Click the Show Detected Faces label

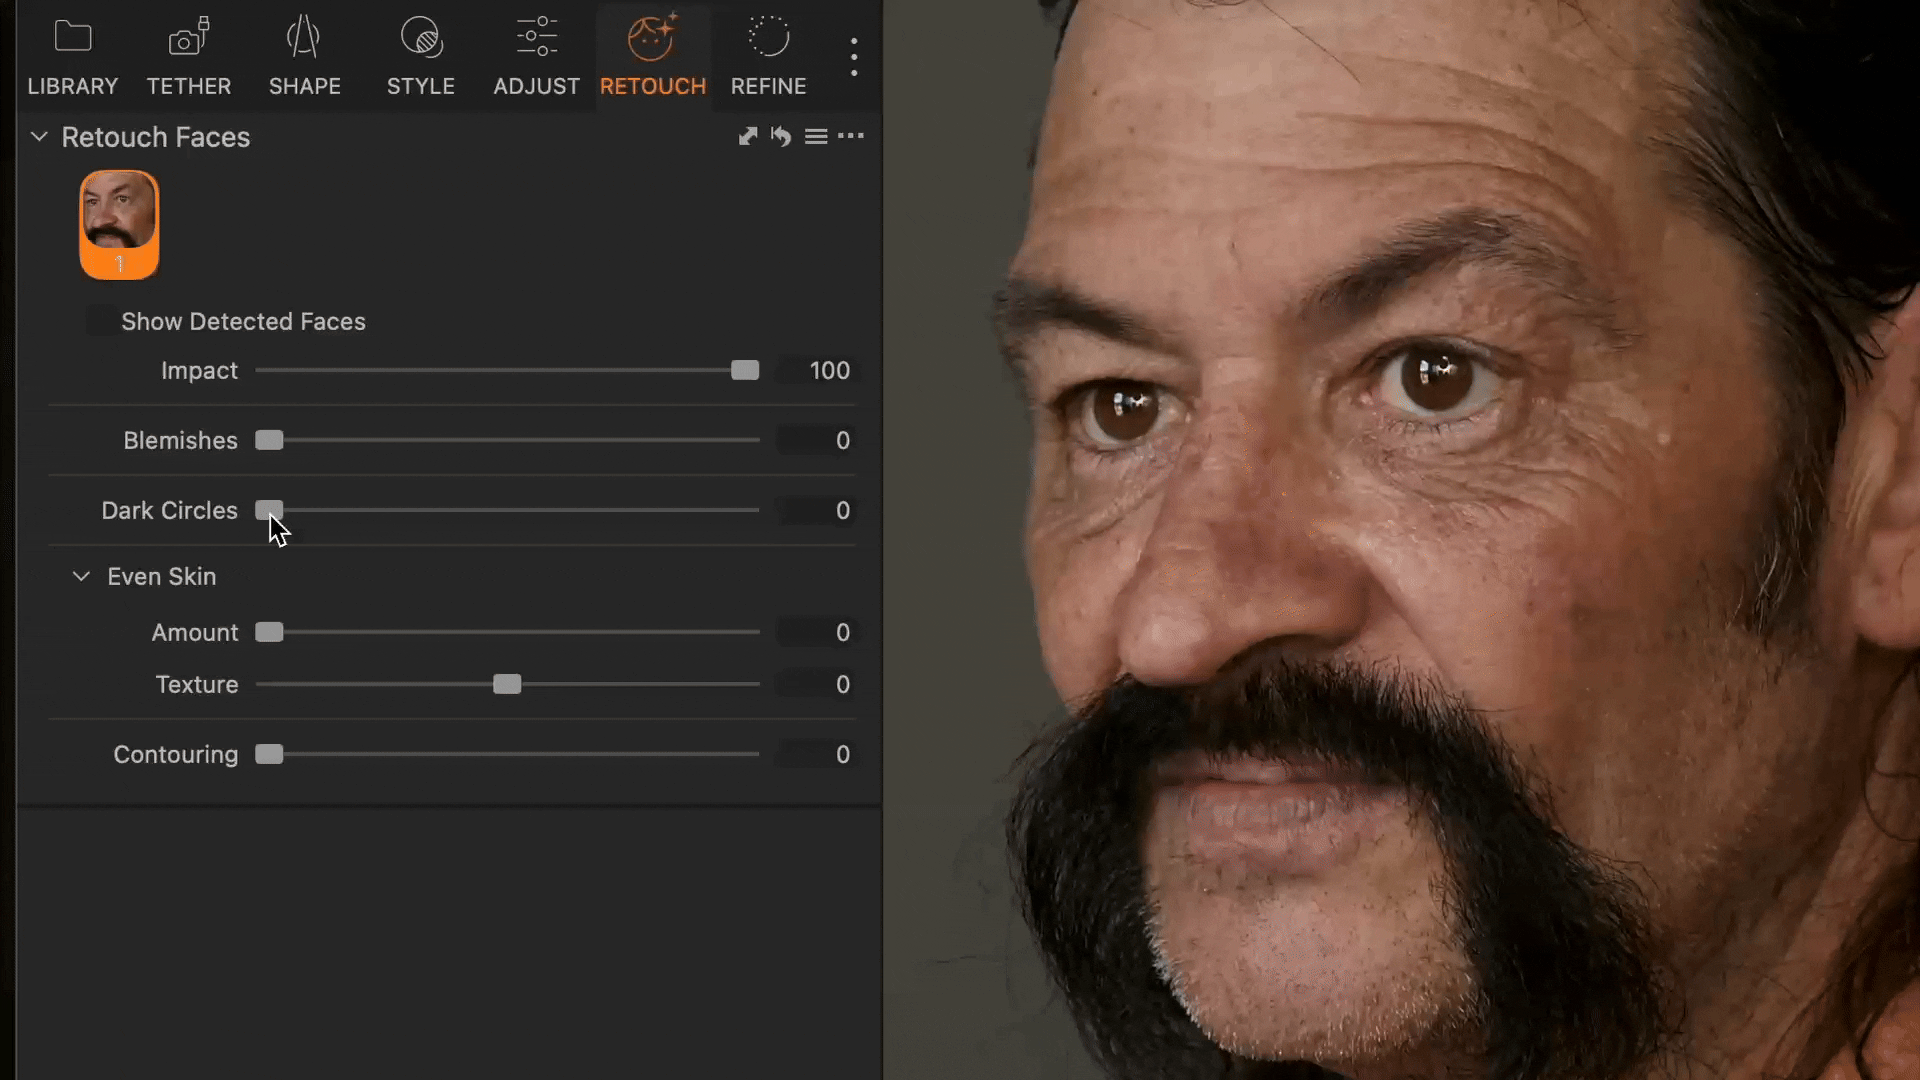click(x=243, y=321)
